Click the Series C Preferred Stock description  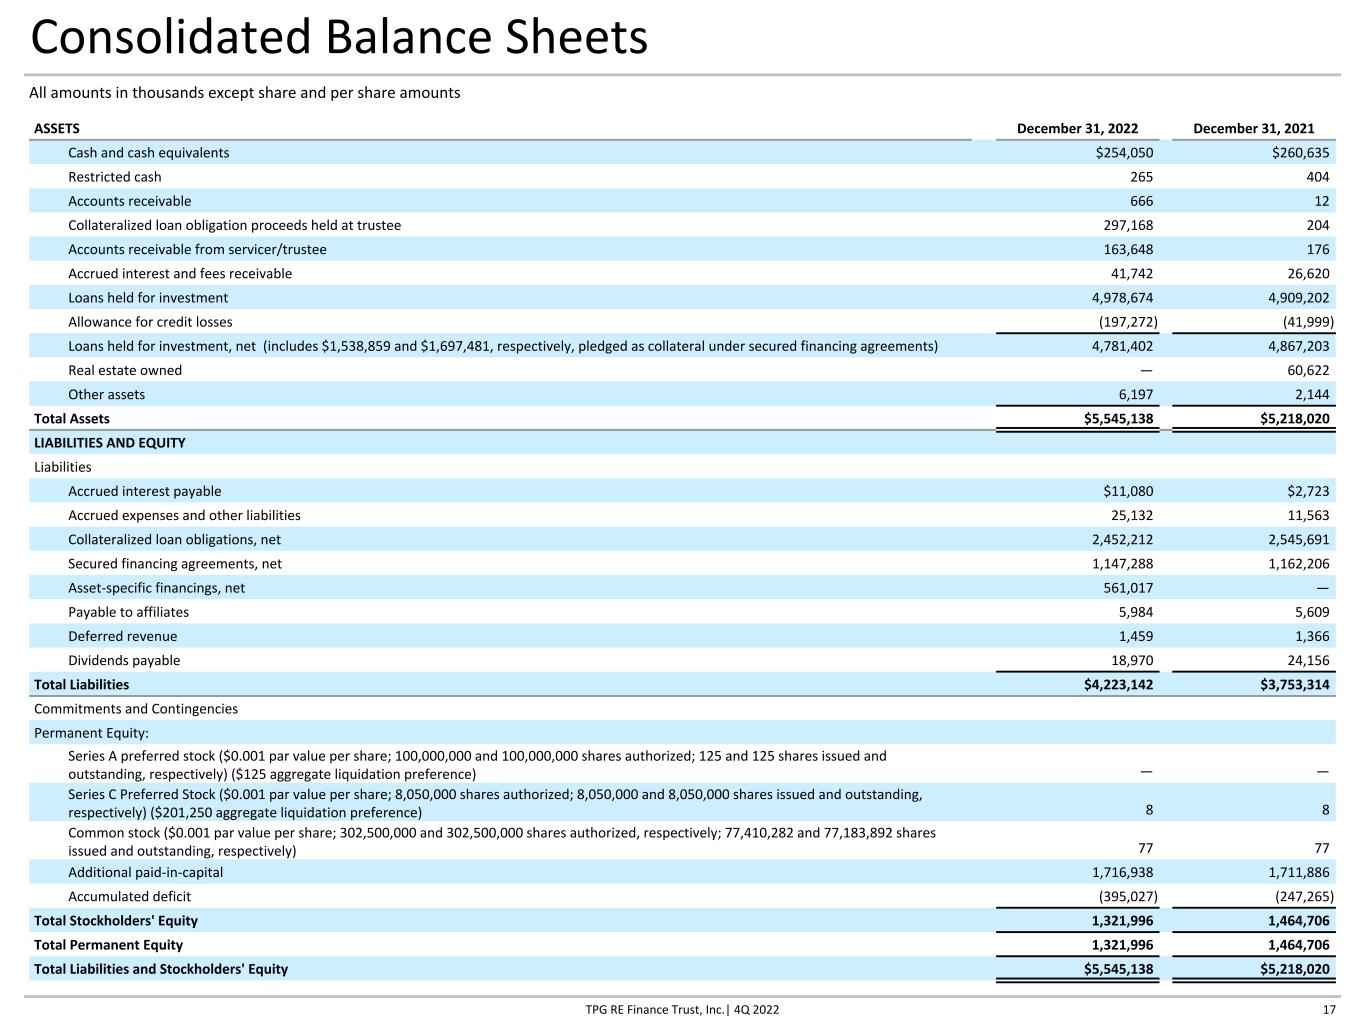pyautogui.click(x=495, y=803)
